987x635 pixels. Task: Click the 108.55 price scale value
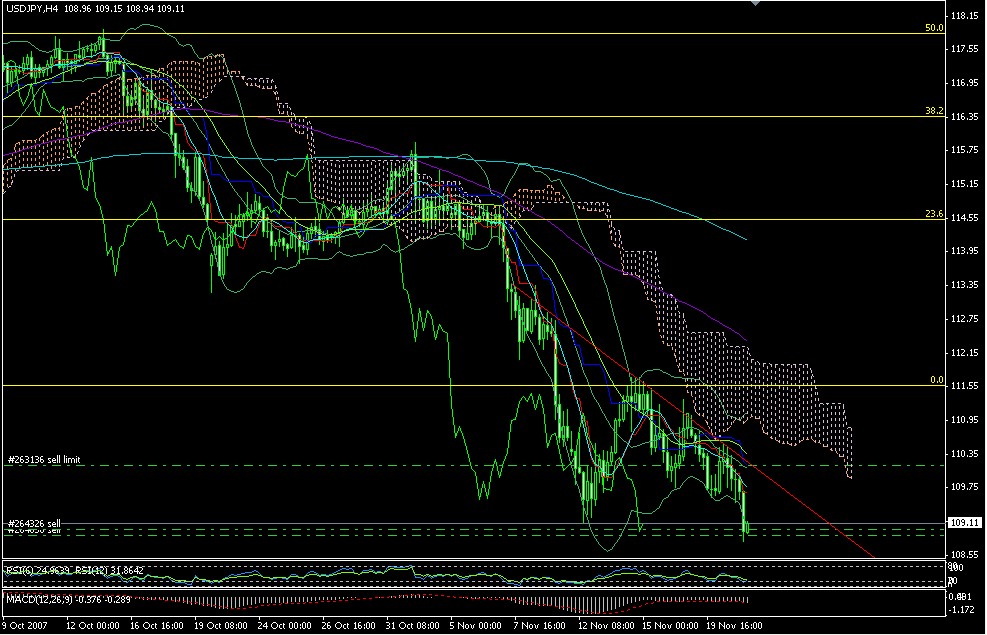(965, 555)
